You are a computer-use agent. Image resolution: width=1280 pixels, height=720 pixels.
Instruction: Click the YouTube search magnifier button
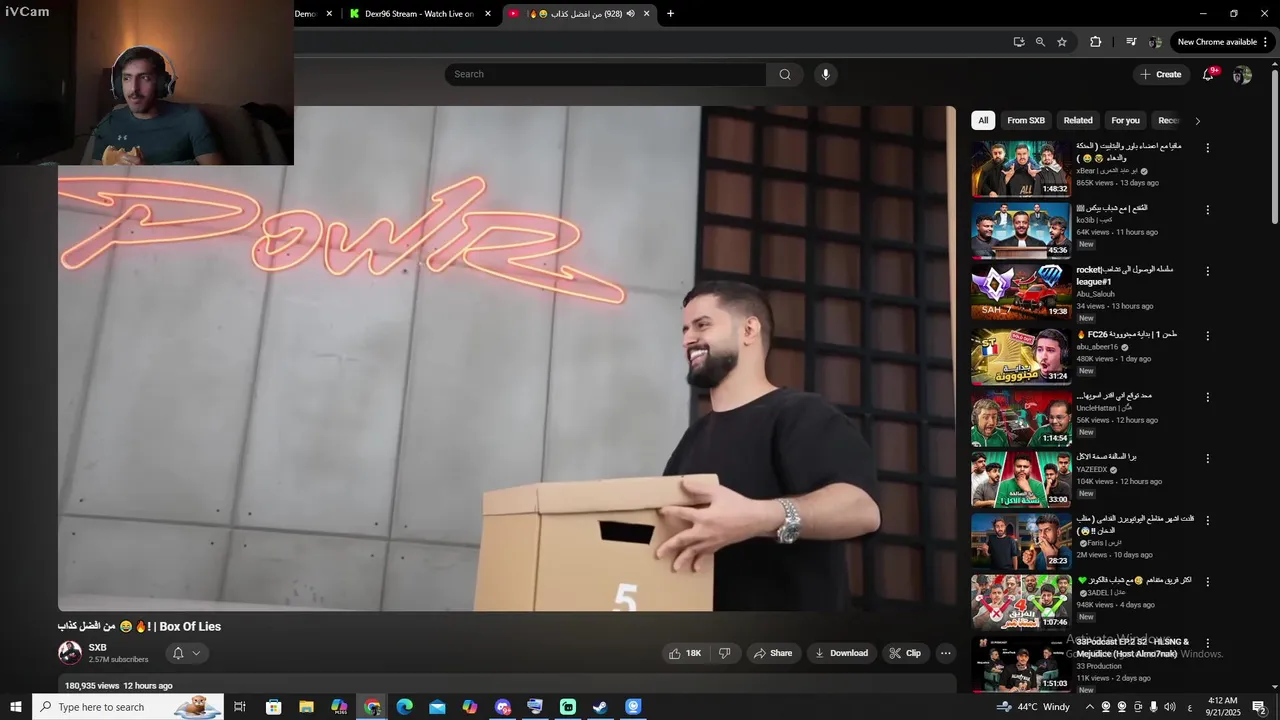tap(785, 74)
